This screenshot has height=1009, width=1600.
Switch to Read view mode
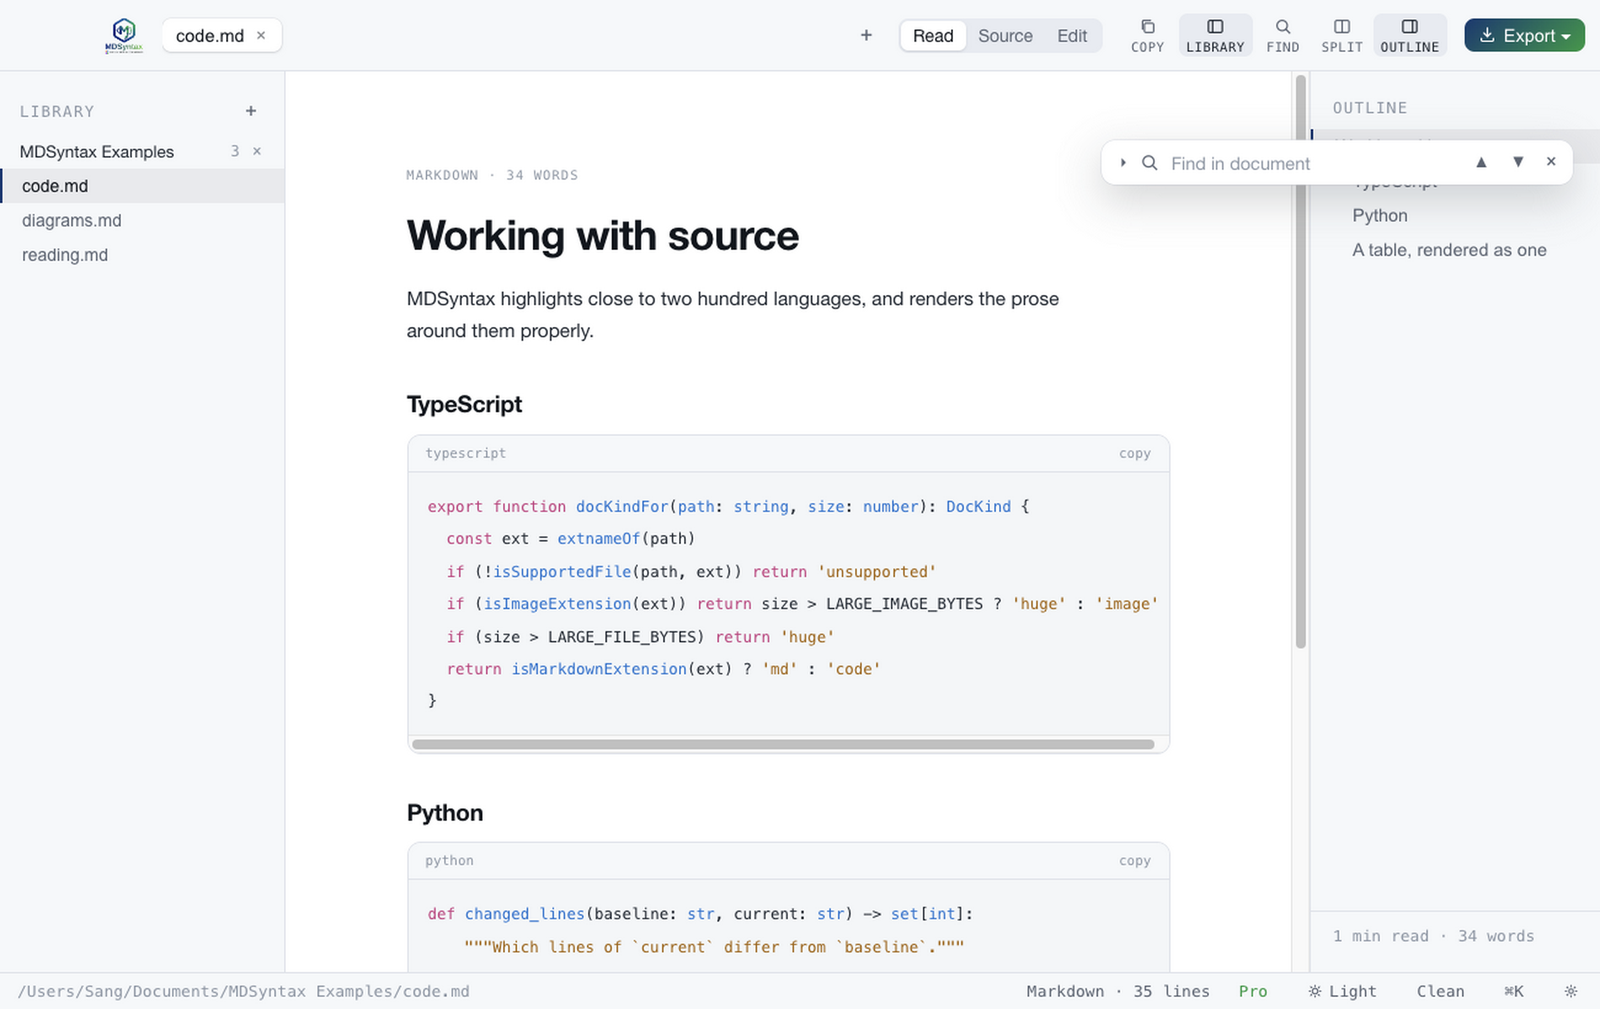pos(933,36)
